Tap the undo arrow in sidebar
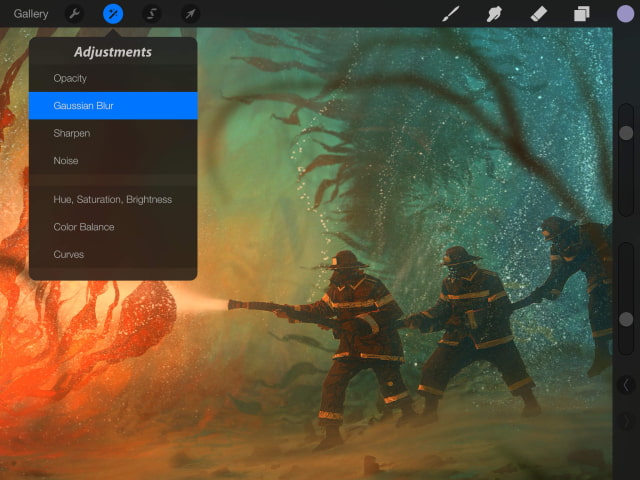Screen dimensions: 640x480 pyautogui.click(x=626, y=385)
